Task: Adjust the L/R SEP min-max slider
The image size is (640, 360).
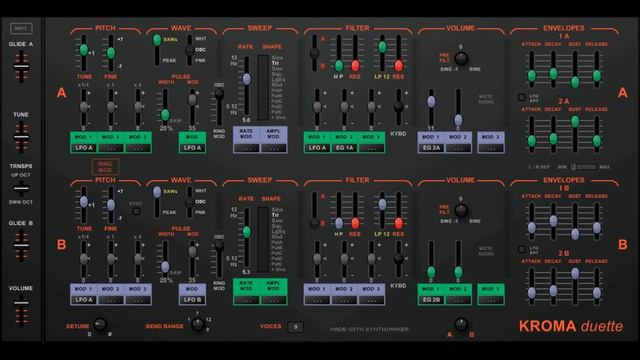Action: pyautogui.click(x=584, y=167)
